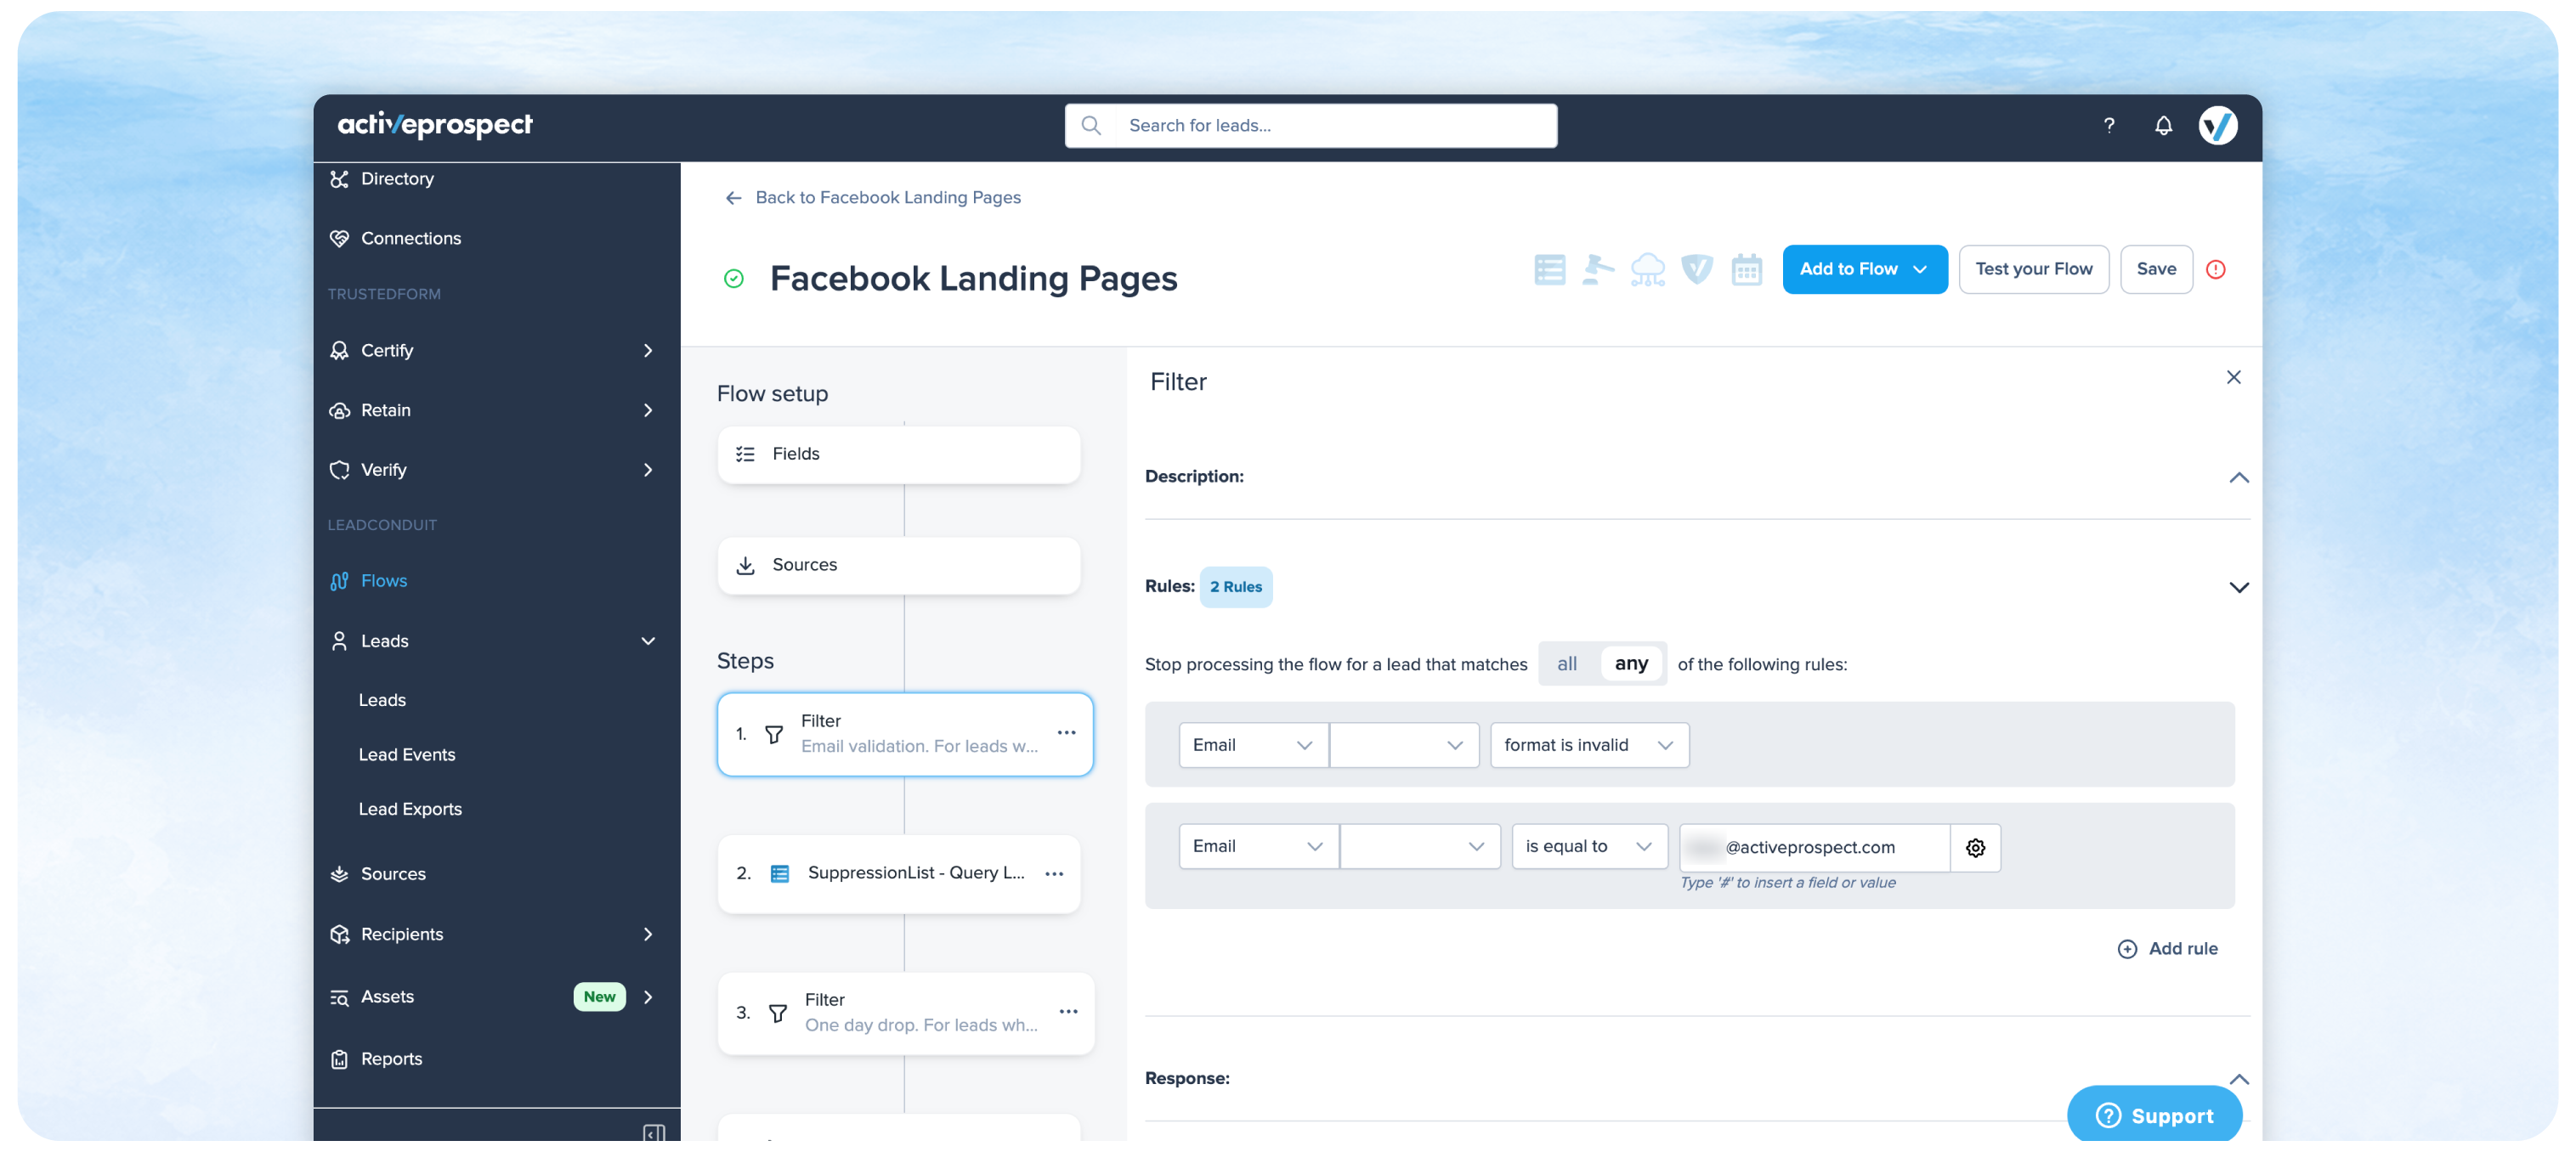
Task: Click the calendar icon in header toolbar
Action: click(x=1746, y=269)
